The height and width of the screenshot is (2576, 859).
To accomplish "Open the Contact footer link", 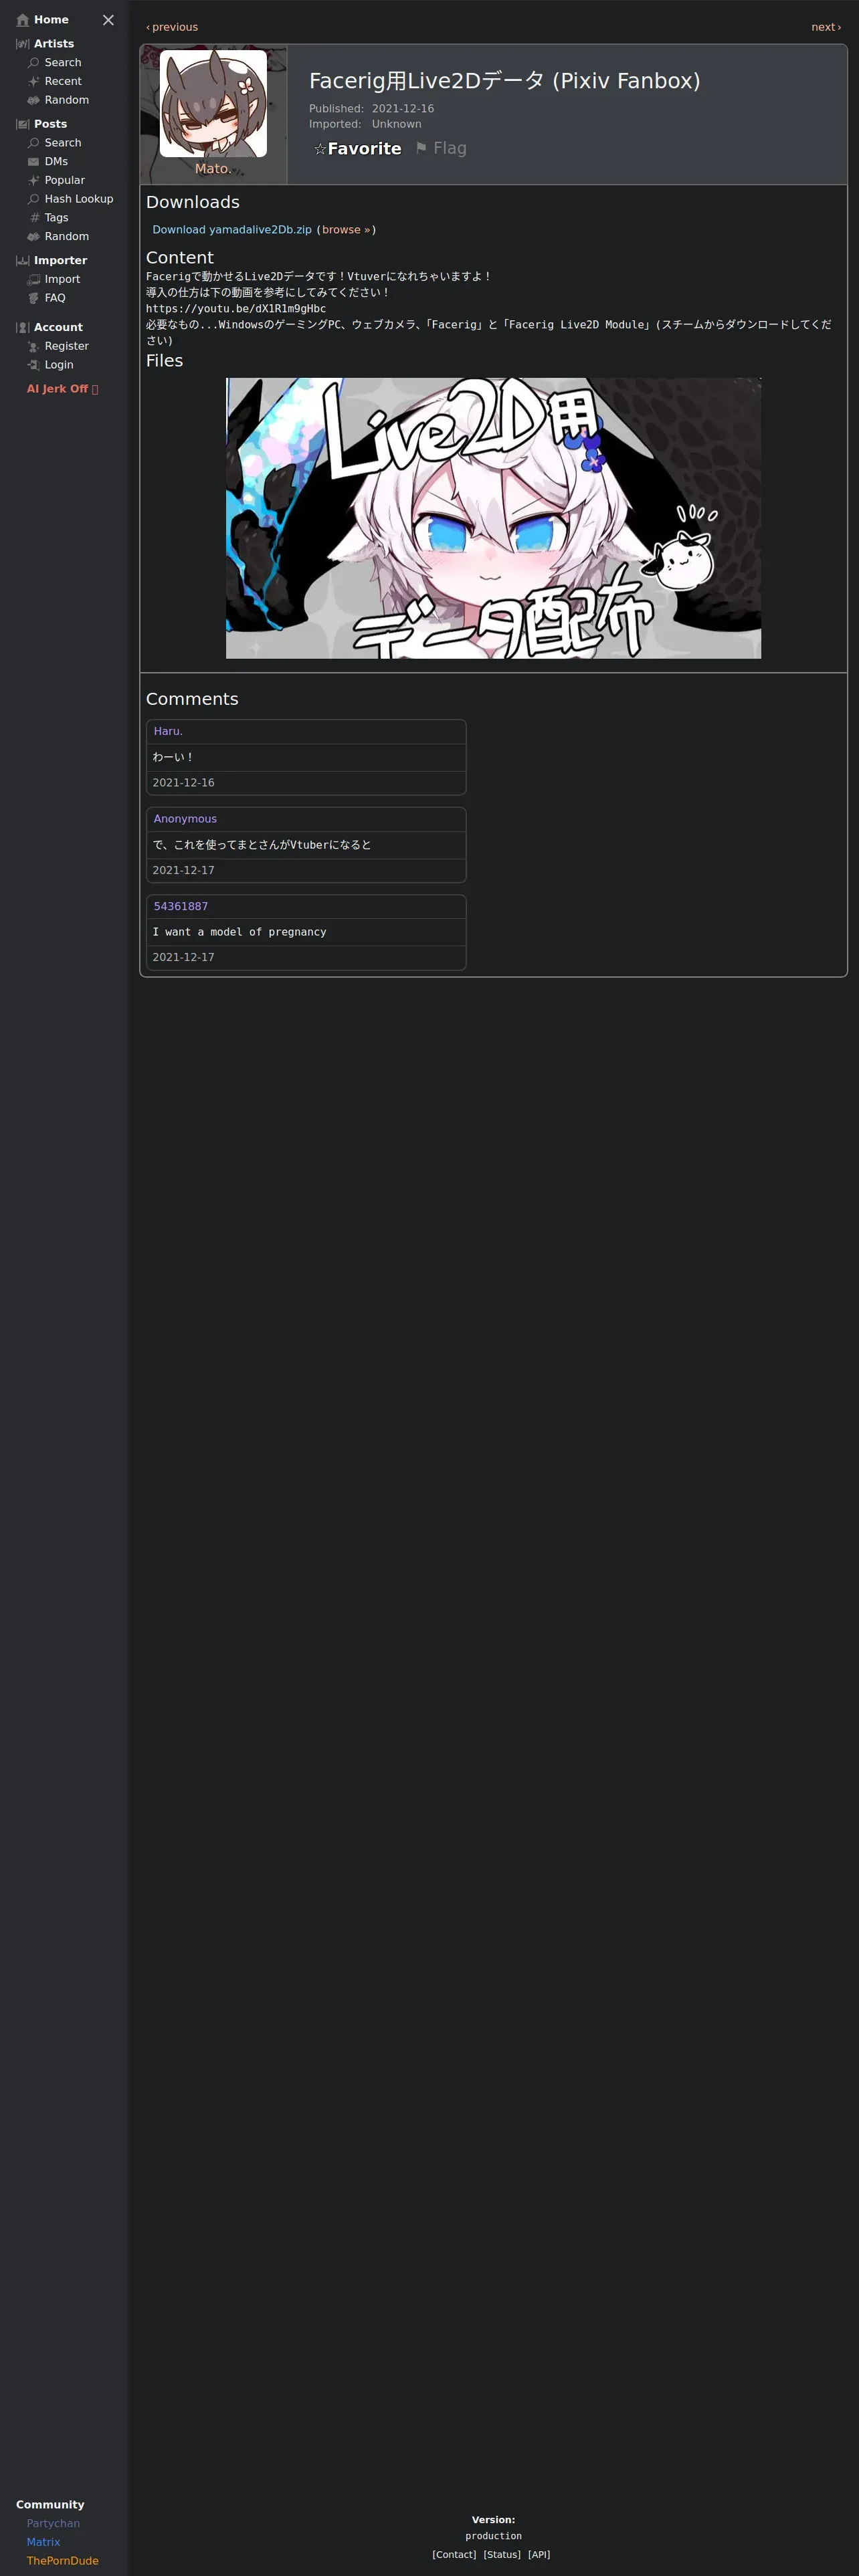I will 454,2554.
